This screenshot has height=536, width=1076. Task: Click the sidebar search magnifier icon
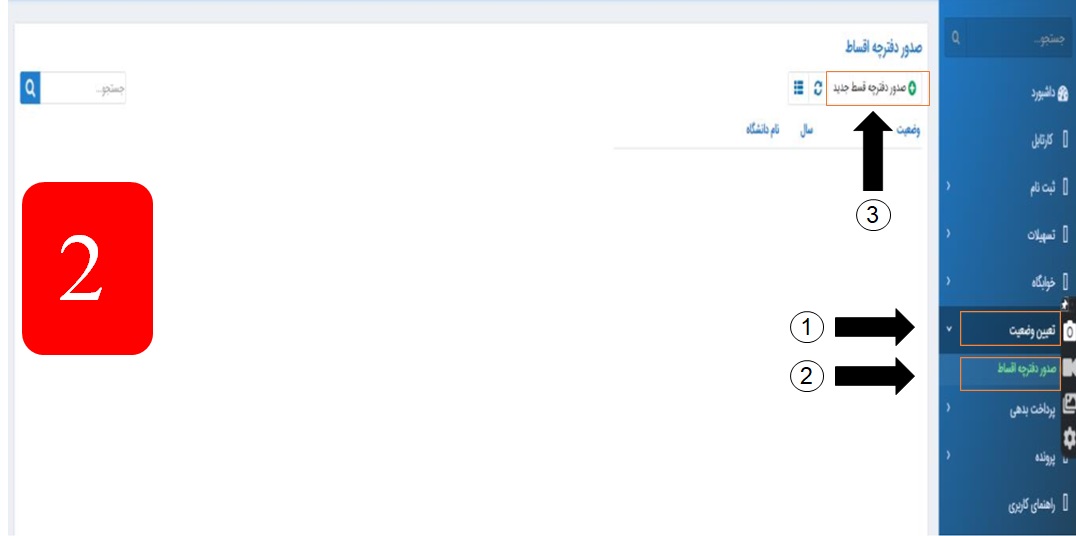point(955,40)
